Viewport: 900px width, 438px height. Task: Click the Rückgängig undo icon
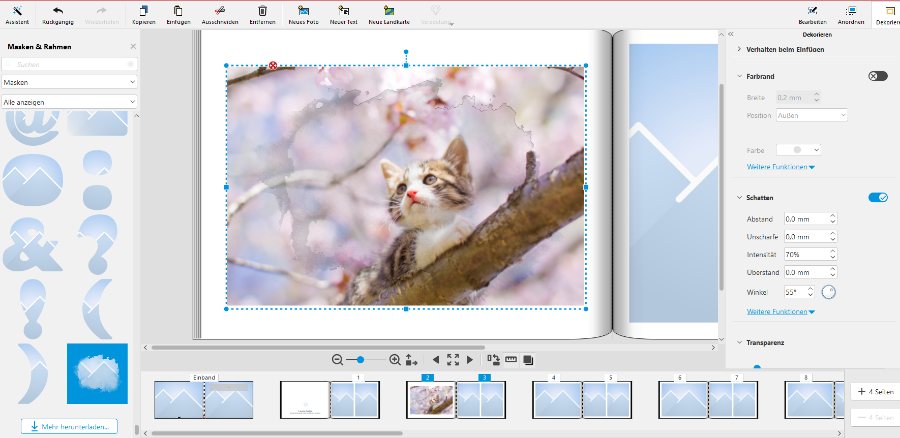click(x=57, y=13)
